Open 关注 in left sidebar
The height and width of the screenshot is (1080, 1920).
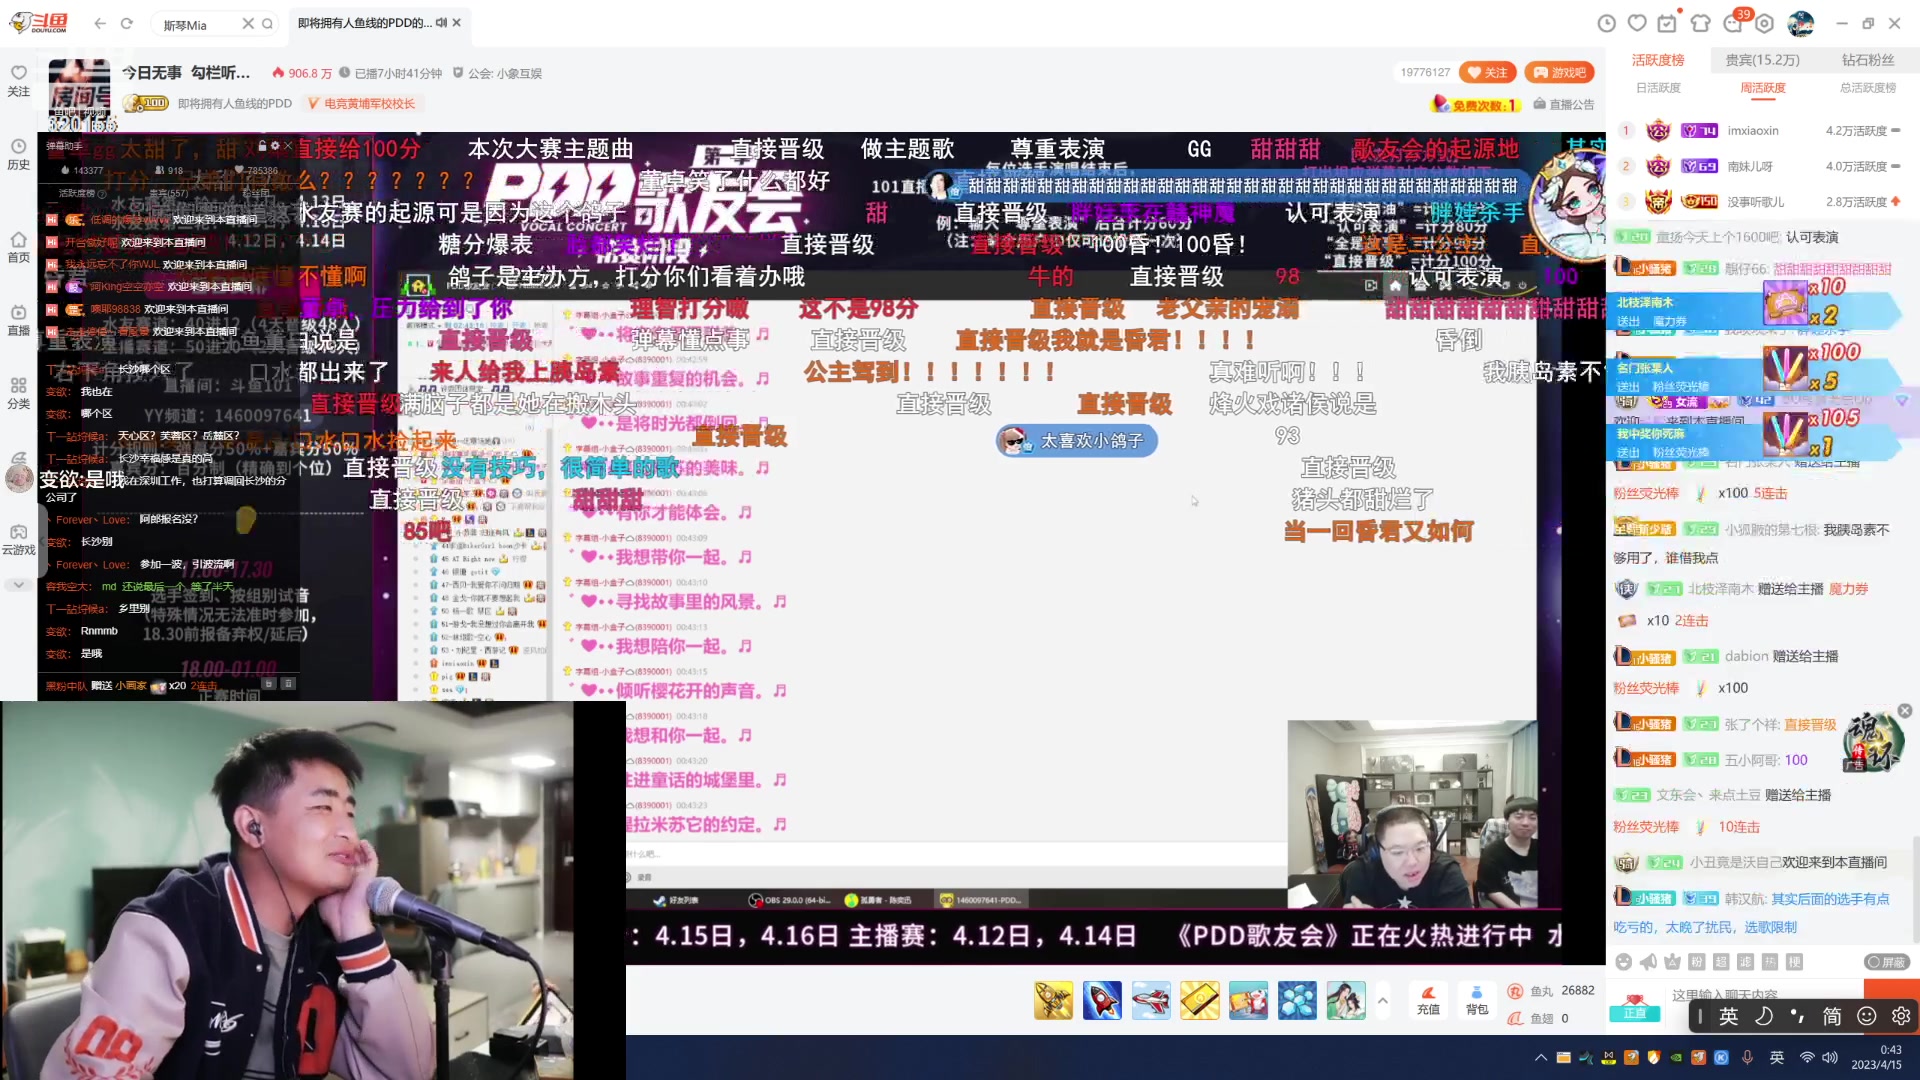click(18, 81)
